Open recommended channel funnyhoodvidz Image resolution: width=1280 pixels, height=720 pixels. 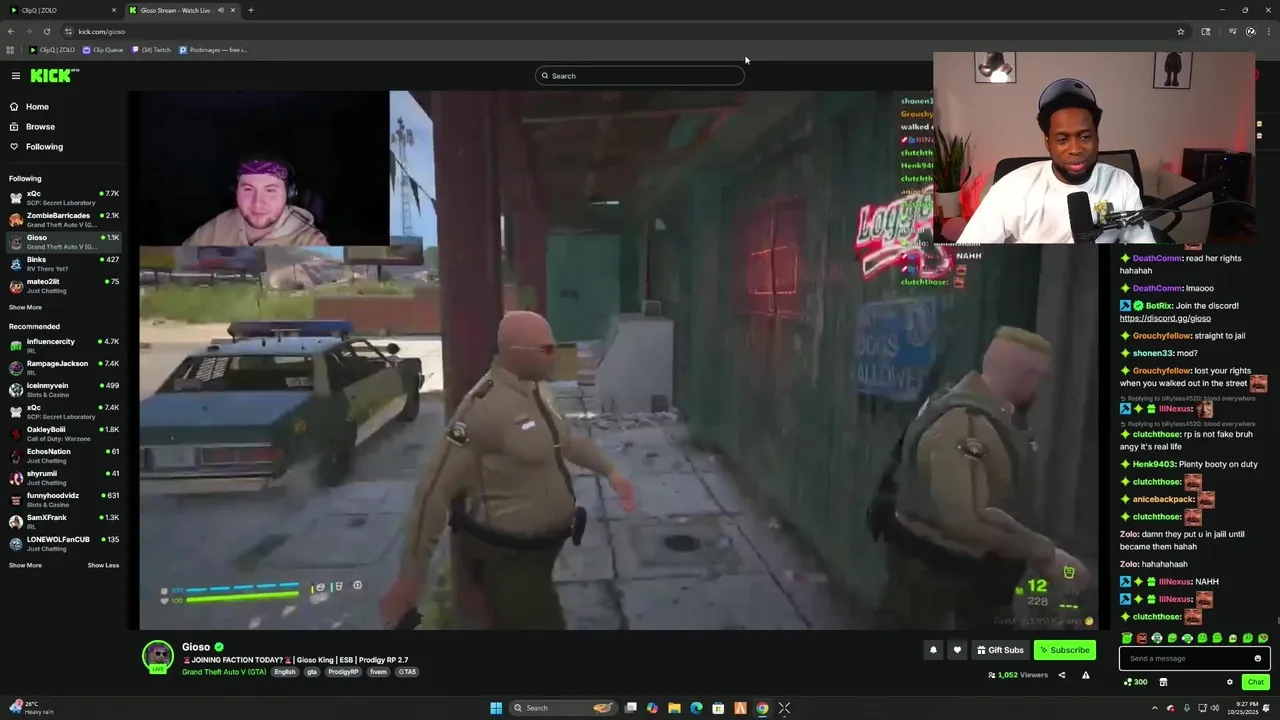pyautogui.click(x=64, y=500)
